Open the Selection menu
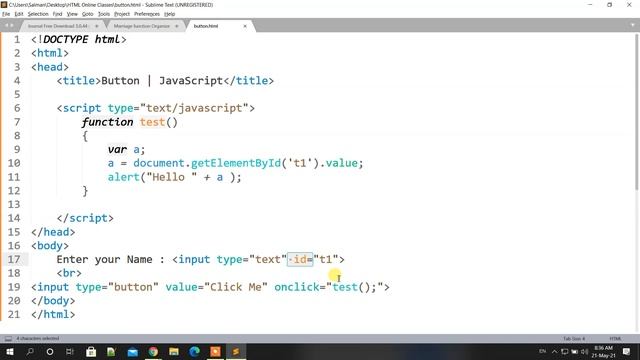The image size is (640, 360). (38, 14)
